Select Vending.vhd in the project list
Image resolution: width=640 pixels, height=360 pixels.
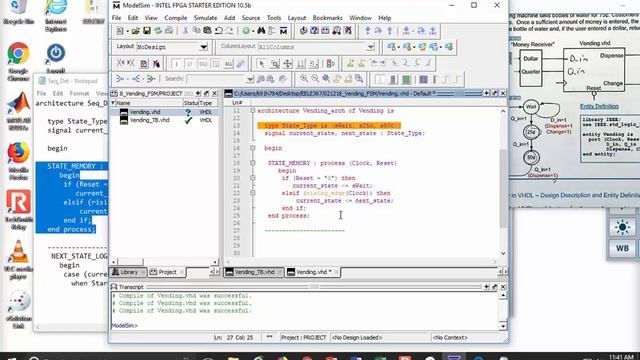[145, 112]
